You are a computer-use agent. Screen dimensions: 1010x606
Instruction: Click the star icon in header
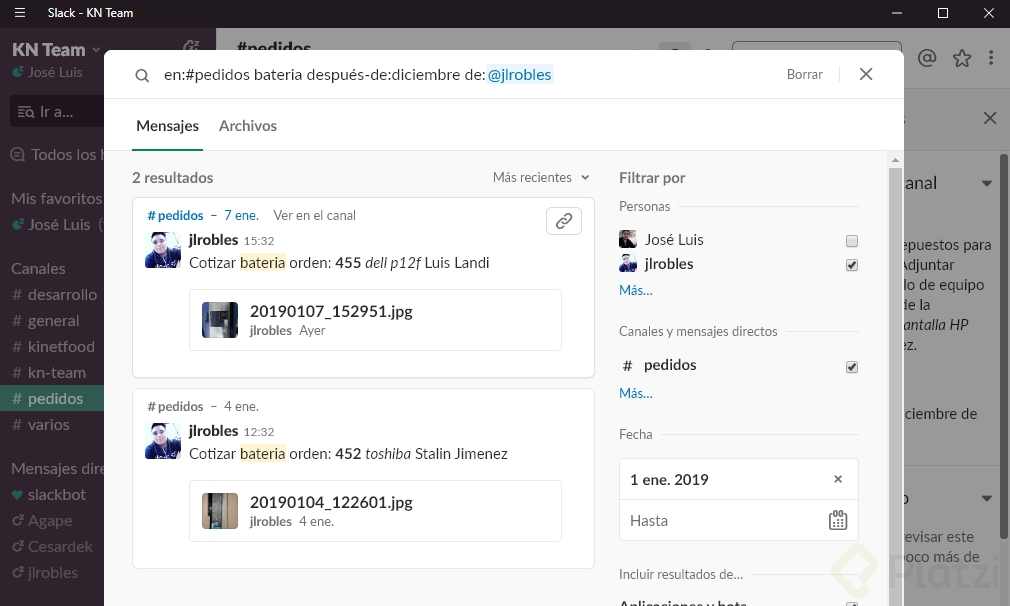962,58
